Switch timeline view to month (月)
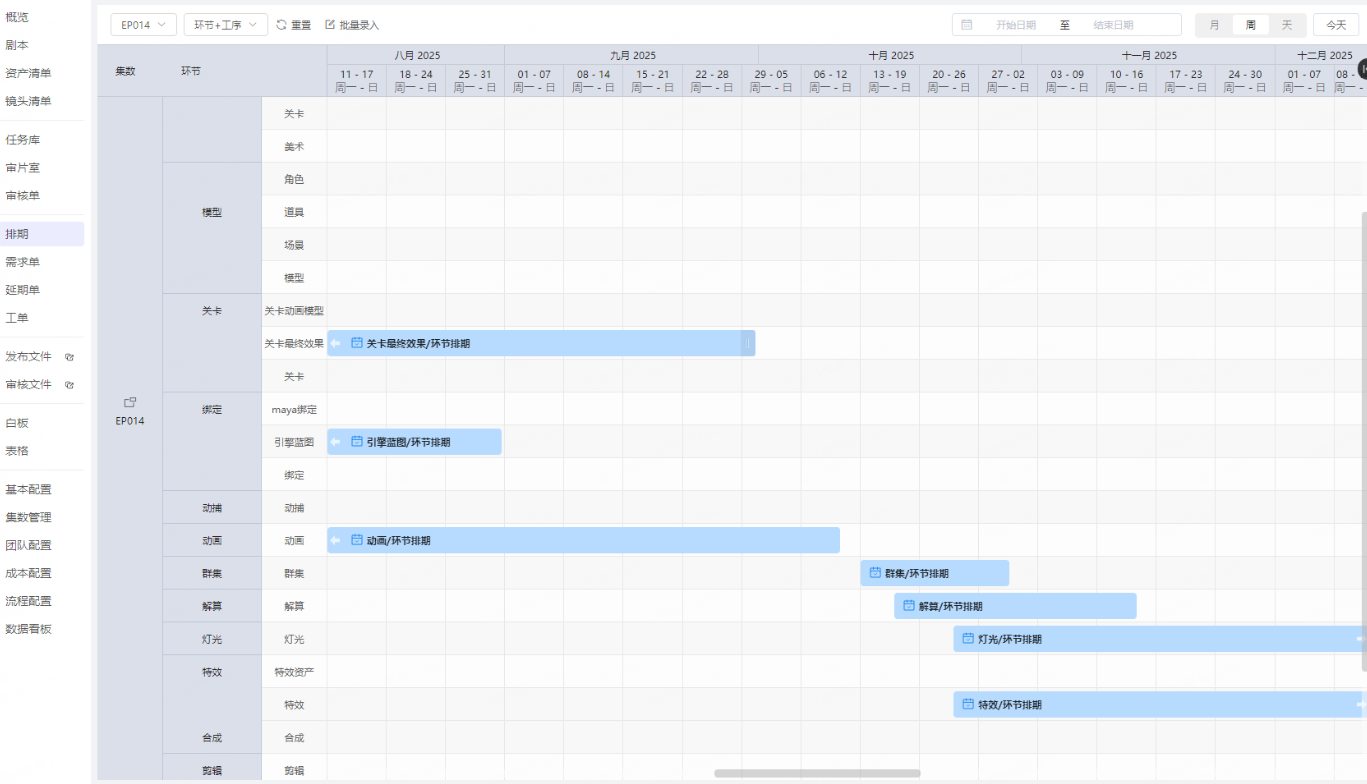 click(1214, 25)
